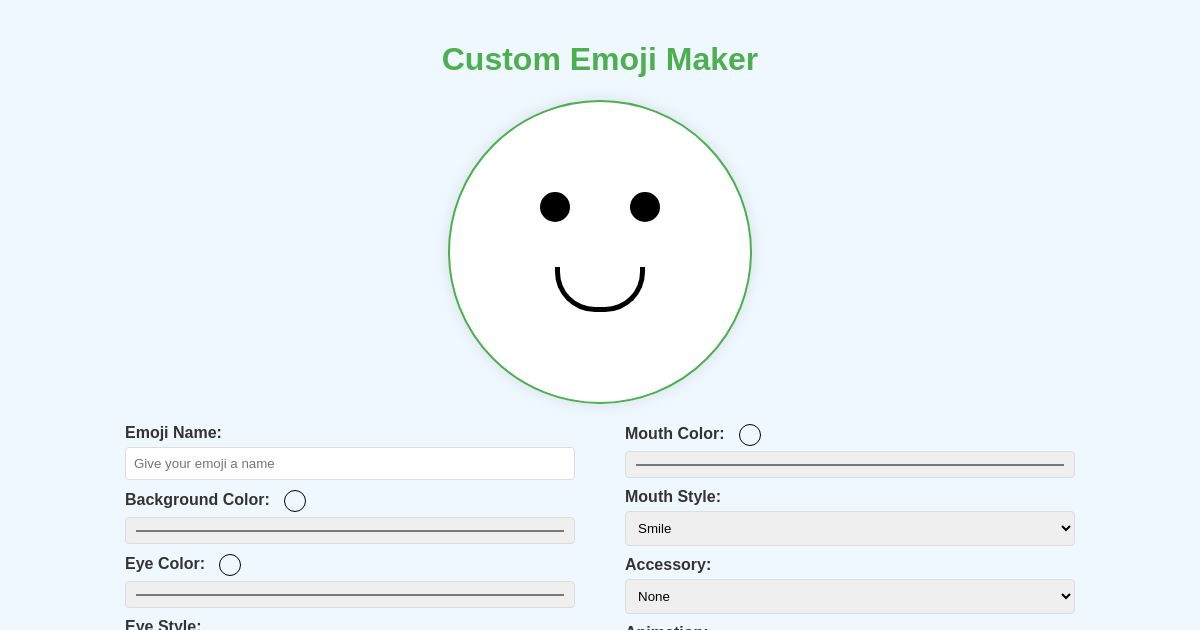The image size is (1200, 630).
Task: Adjust the Background Color slider
Action: click(350, 530)
